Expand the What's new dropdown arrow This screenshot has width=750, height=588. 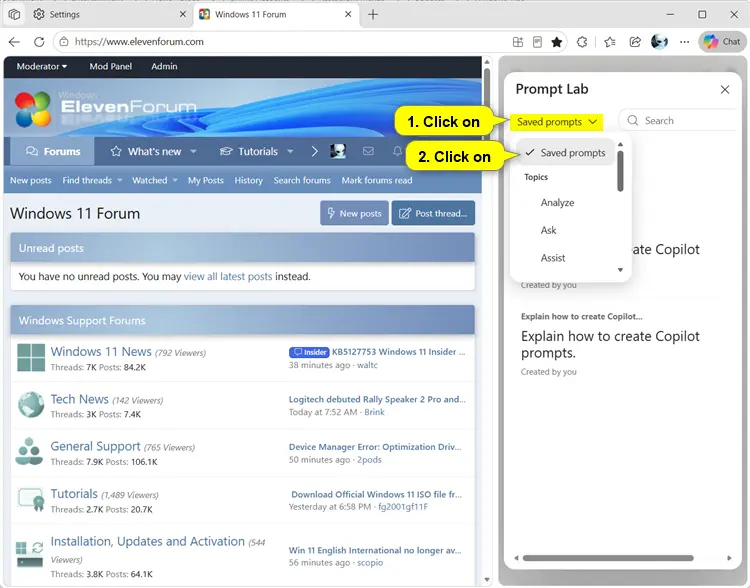(x=194, y=152)
